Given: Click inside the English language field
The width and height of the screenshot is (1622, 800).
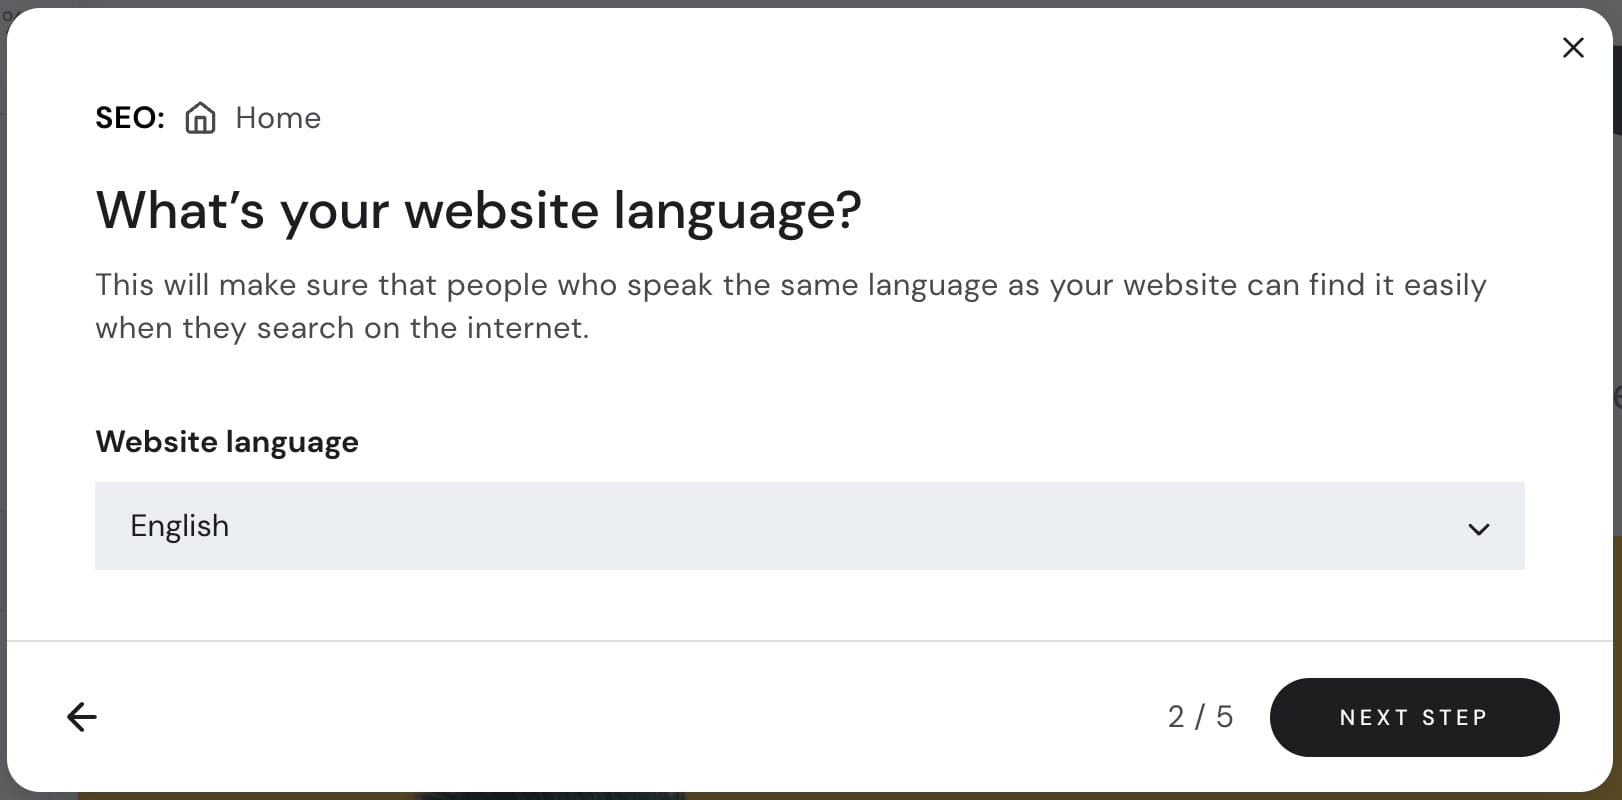Looking at the screenshot, I should [x=400, y=525].
